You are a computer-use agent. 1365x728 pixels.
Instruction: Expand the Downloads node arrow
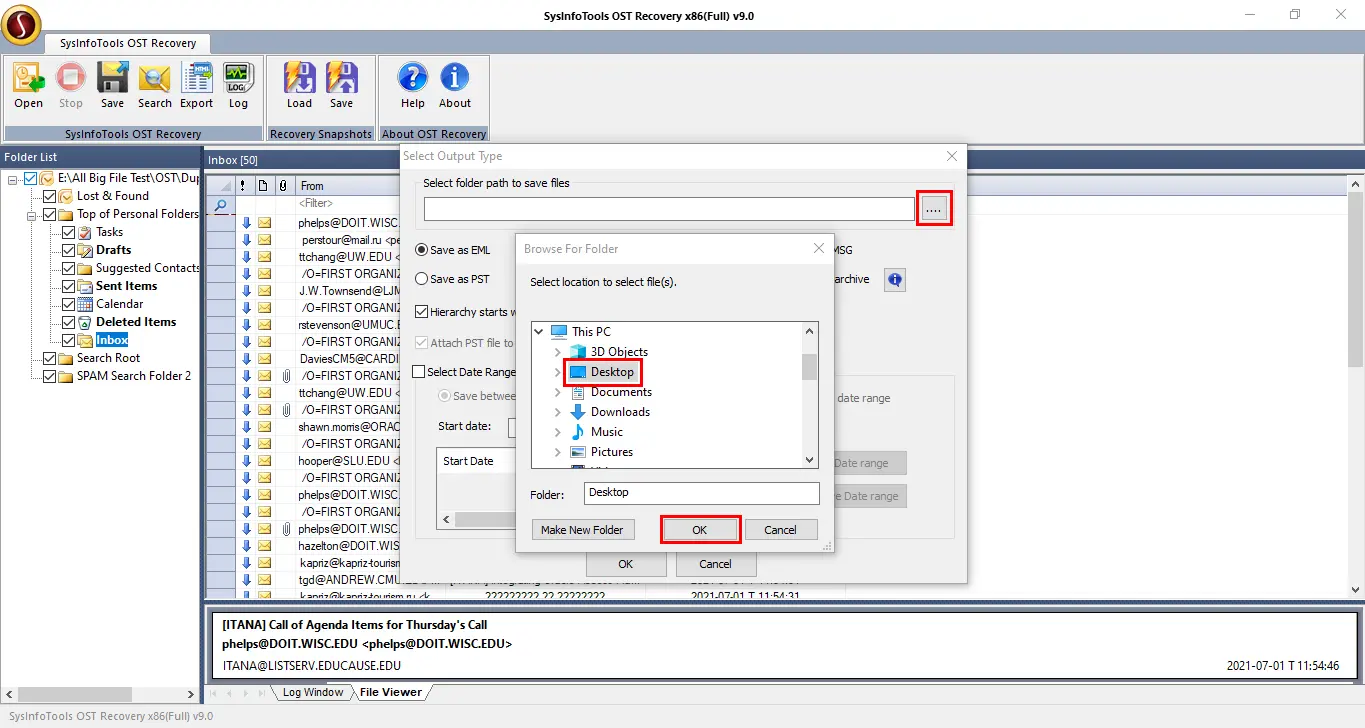(558, 412)
